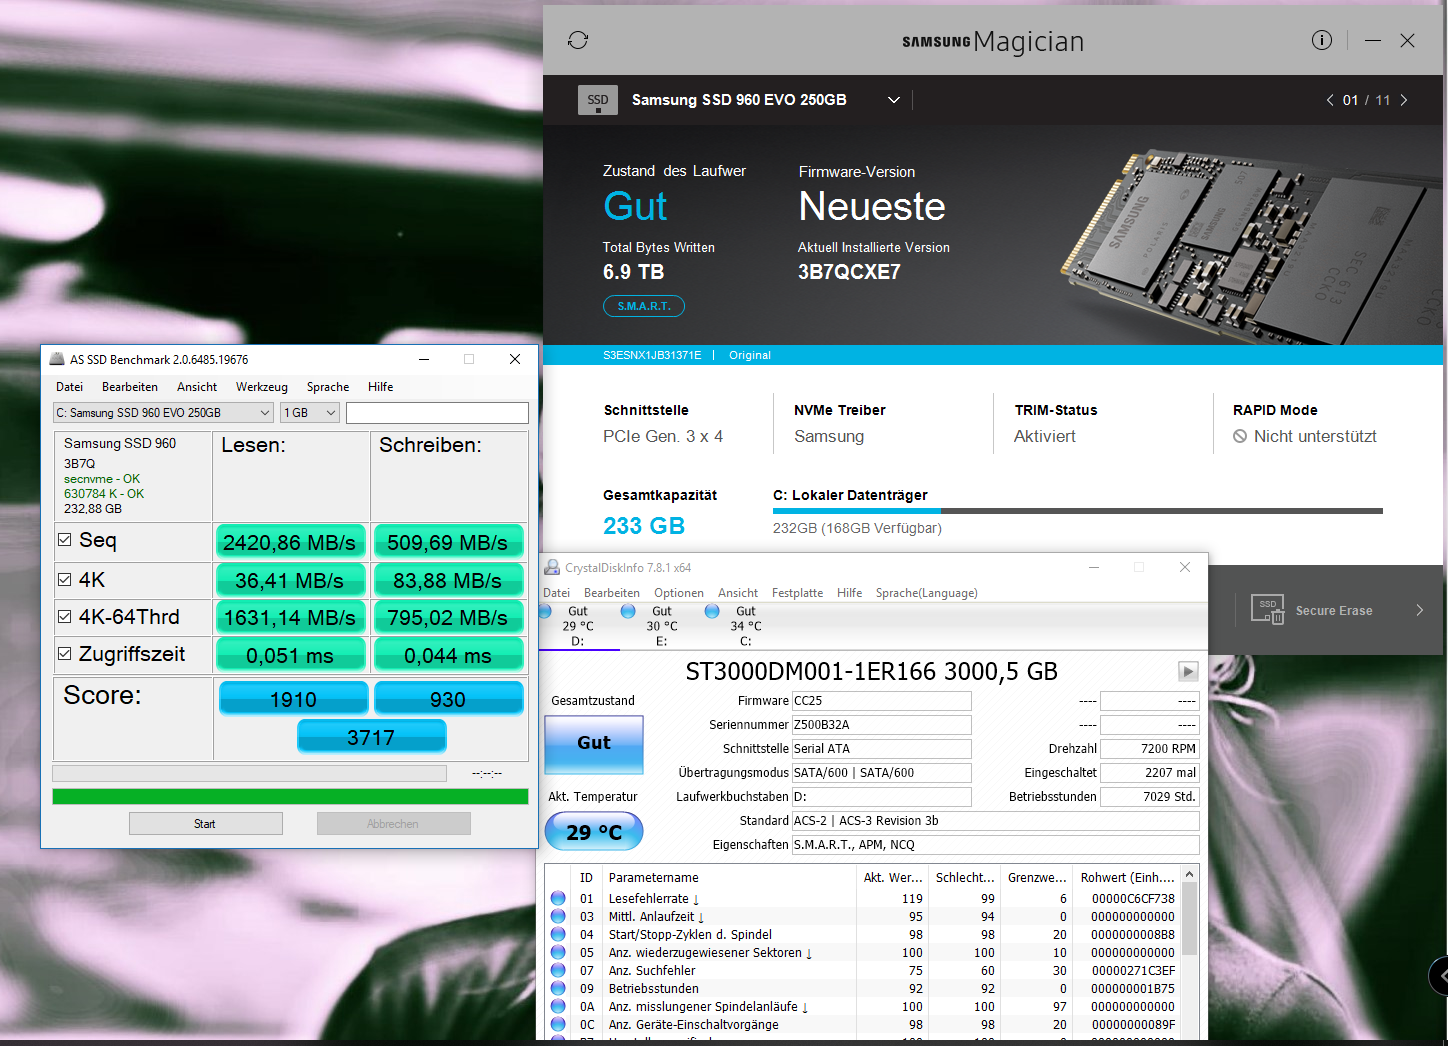
Task: Click the blue status orb for Lesefehlerrate
Action: click(558, 898)
